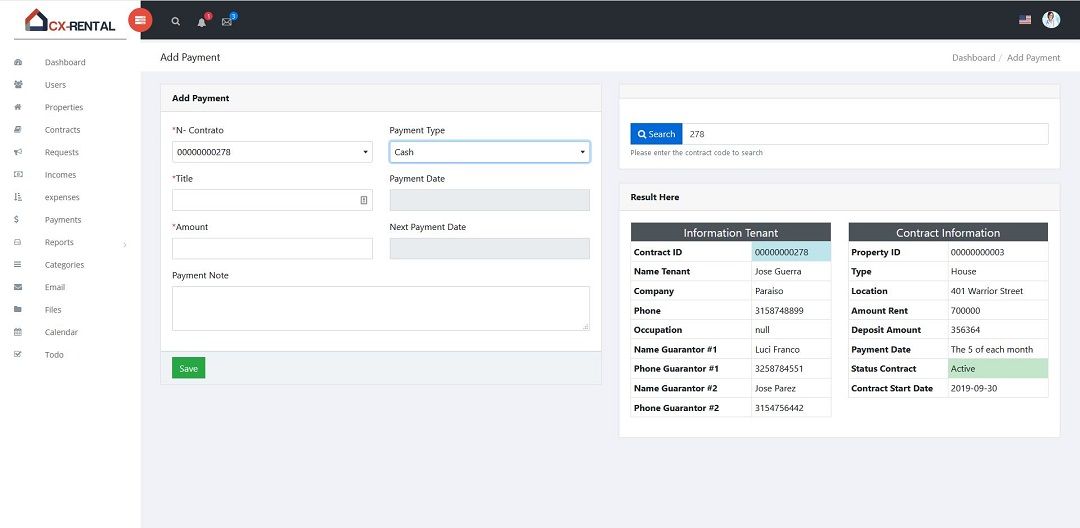
Task: Open the user avatar profile menu
Action: 1051,20
